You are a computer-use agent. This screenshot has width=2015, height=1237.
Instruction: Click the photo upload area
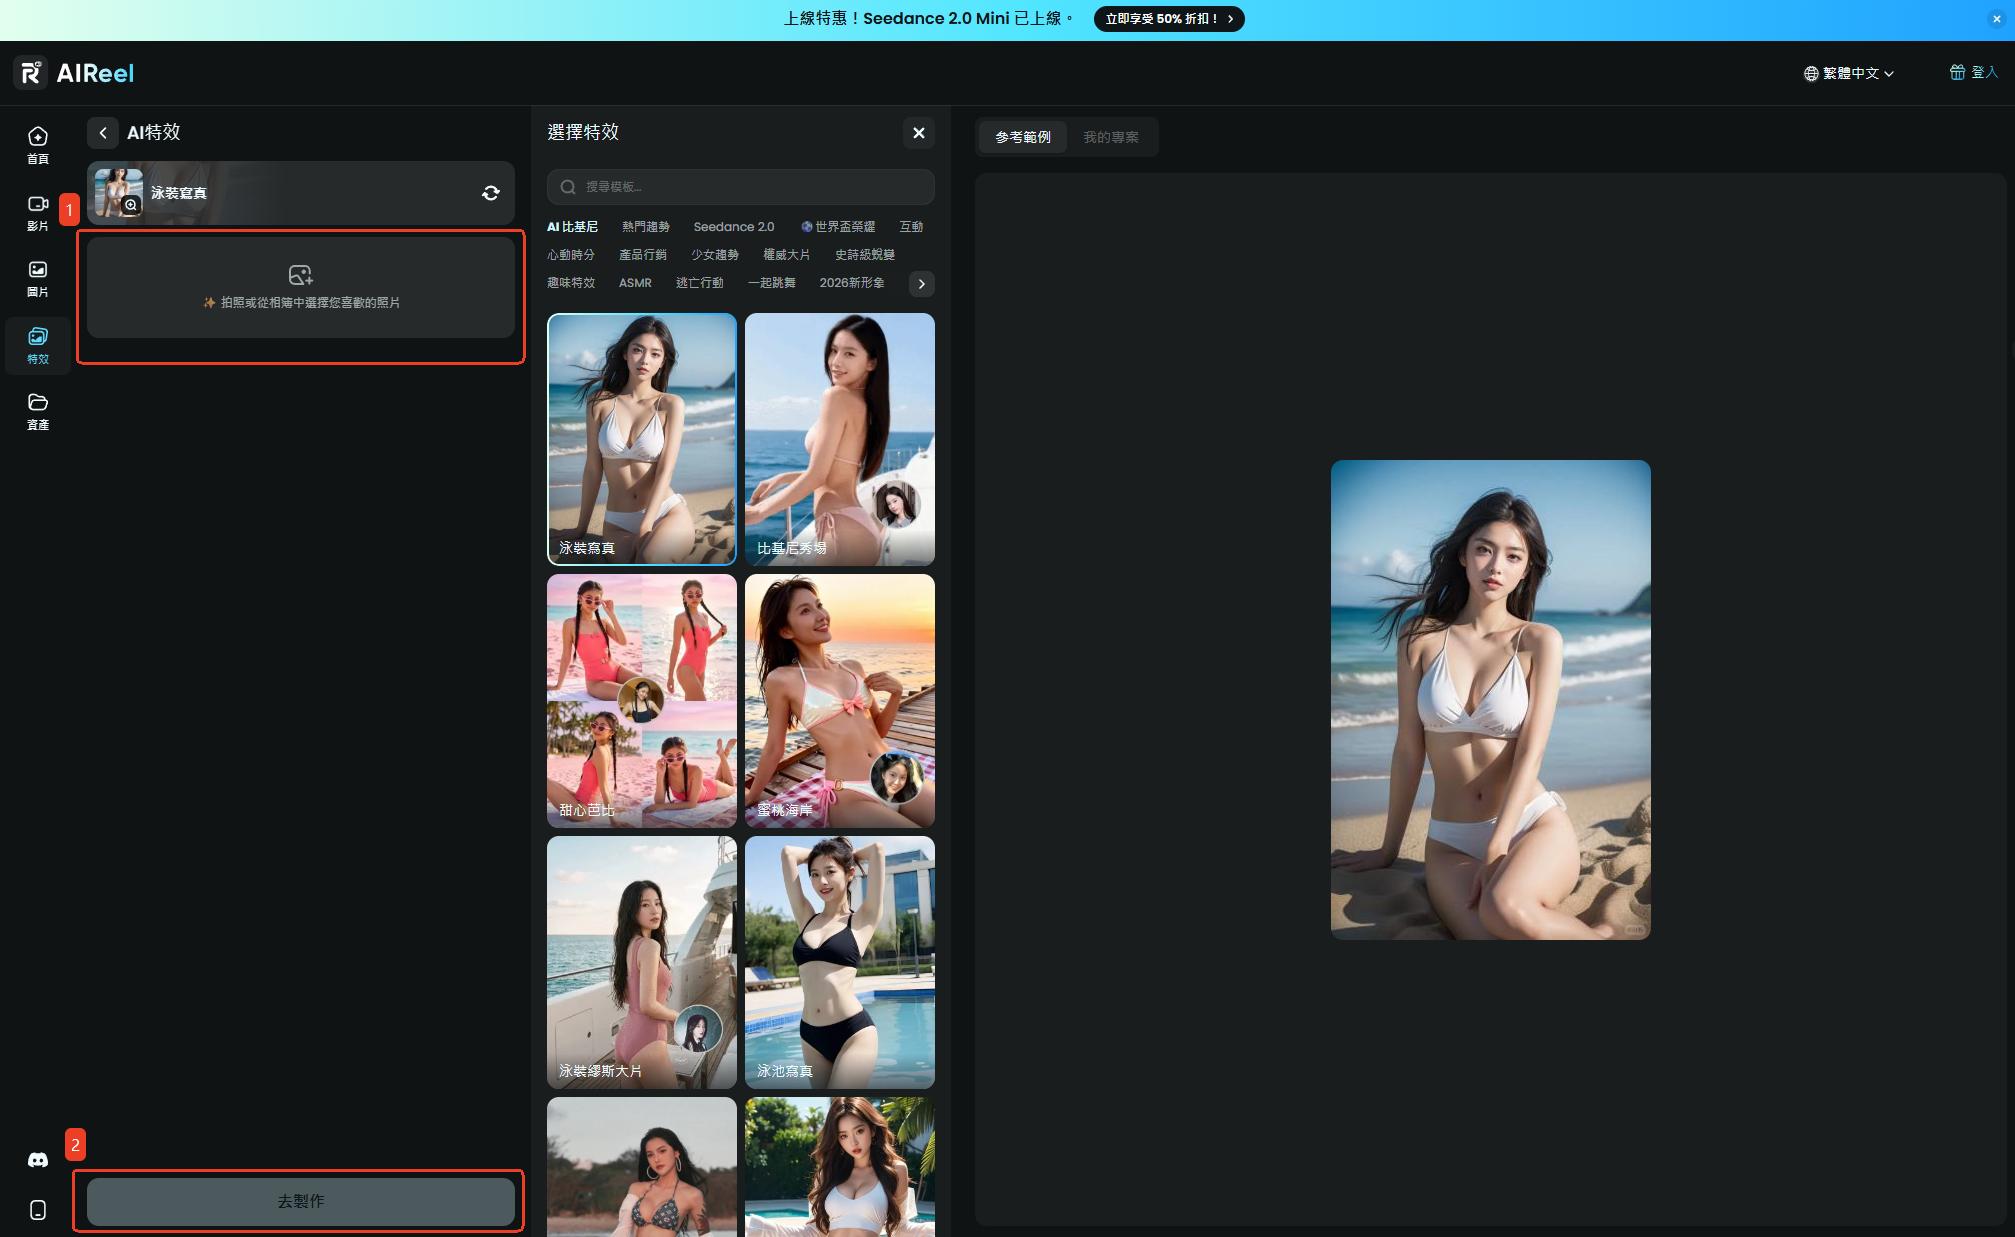300,287
